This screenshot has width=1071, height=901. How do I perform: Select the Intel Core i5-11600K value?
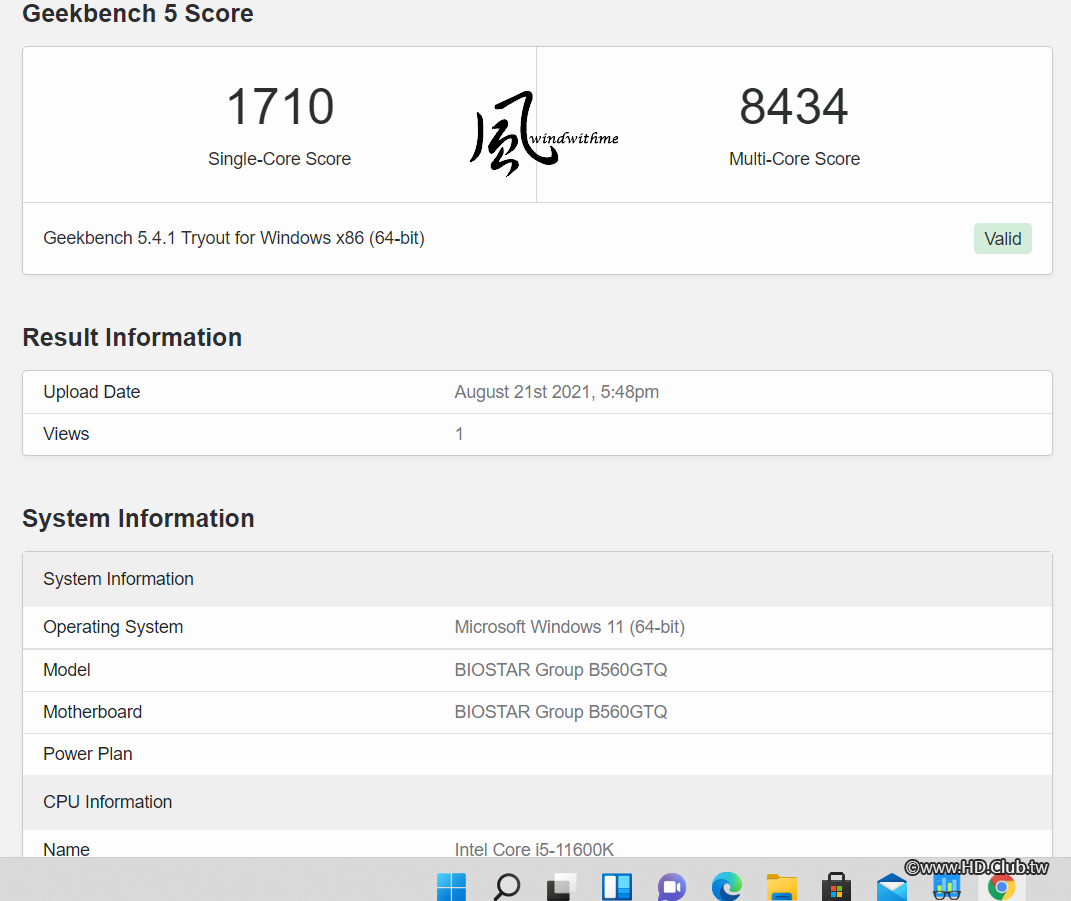click(534, 849)
